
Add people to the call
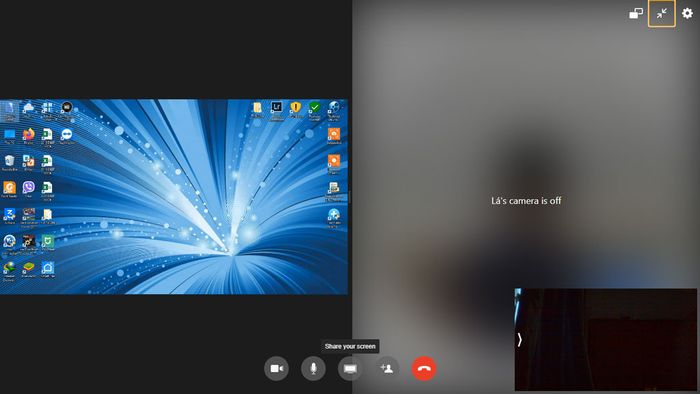(x=387, y=369)
